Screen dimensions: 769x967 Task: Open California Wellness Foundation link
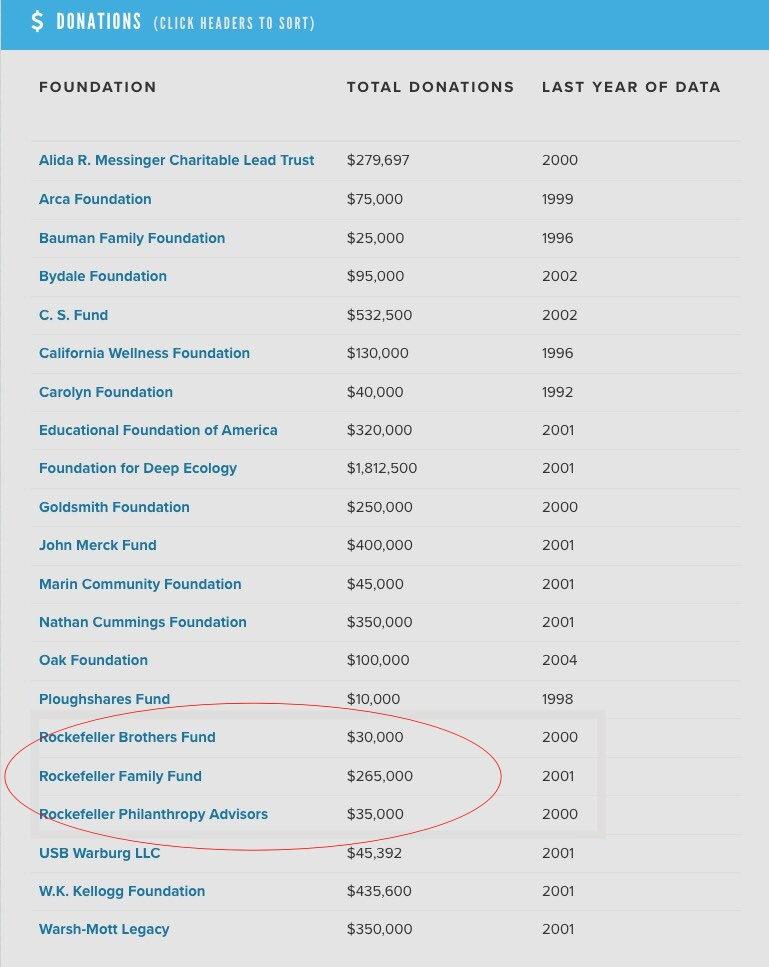tap(144, 353)
